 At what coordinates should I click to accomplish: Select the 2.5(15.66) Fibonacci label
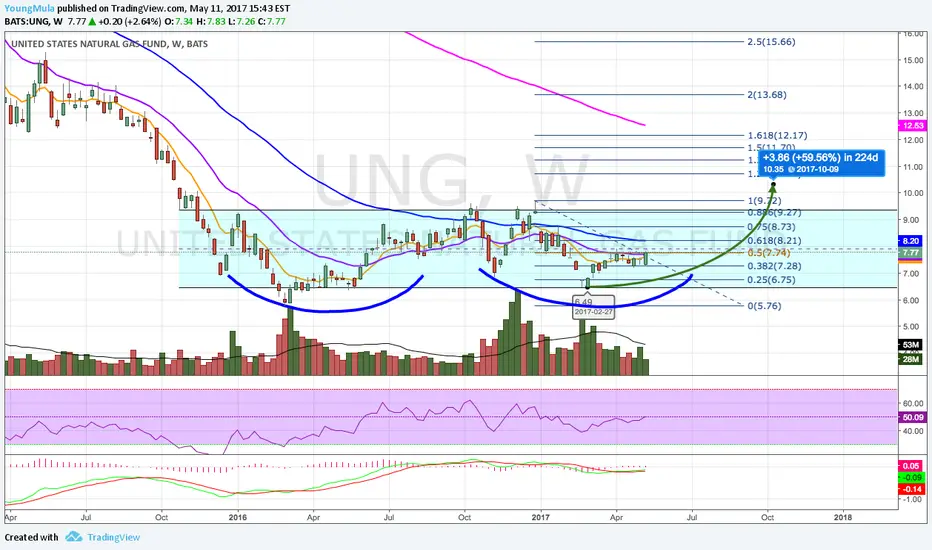coord(771,42)
